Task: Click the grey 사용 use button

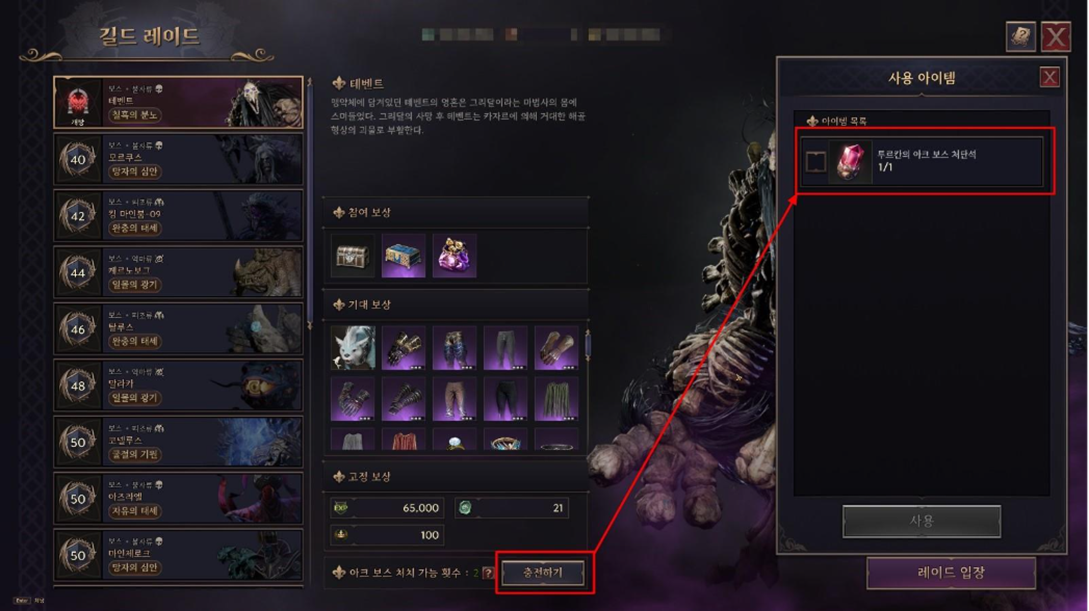Action: pyautogui.click(x=922, y=521)
